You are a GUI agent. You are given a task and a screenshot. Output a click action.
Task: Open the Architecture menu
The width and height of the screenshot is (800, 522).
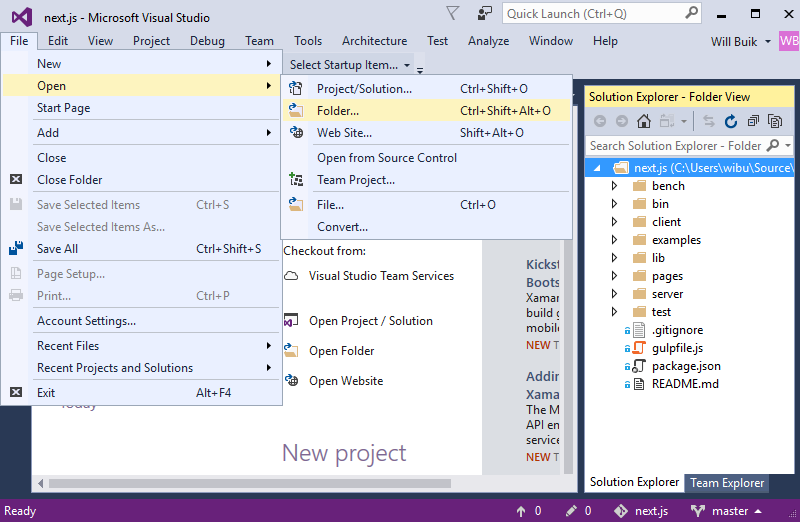374,41
